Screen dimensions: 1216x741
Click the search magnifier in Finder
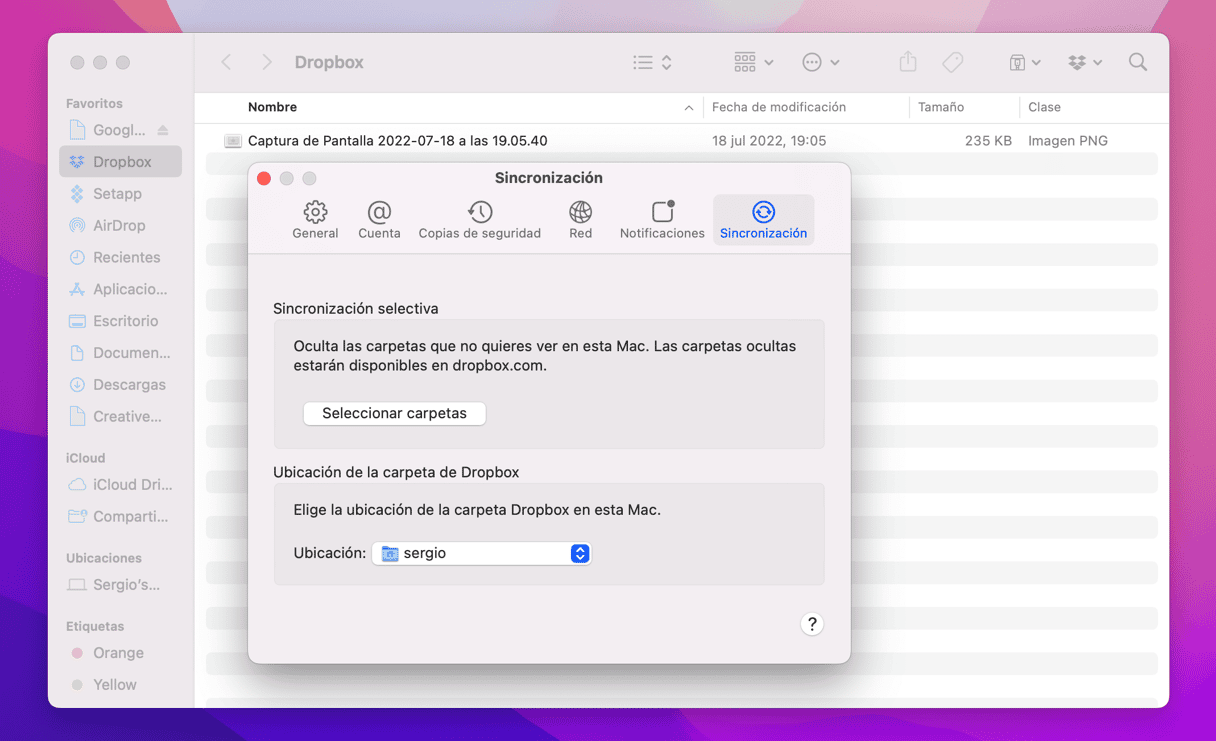pos(1138,62)
